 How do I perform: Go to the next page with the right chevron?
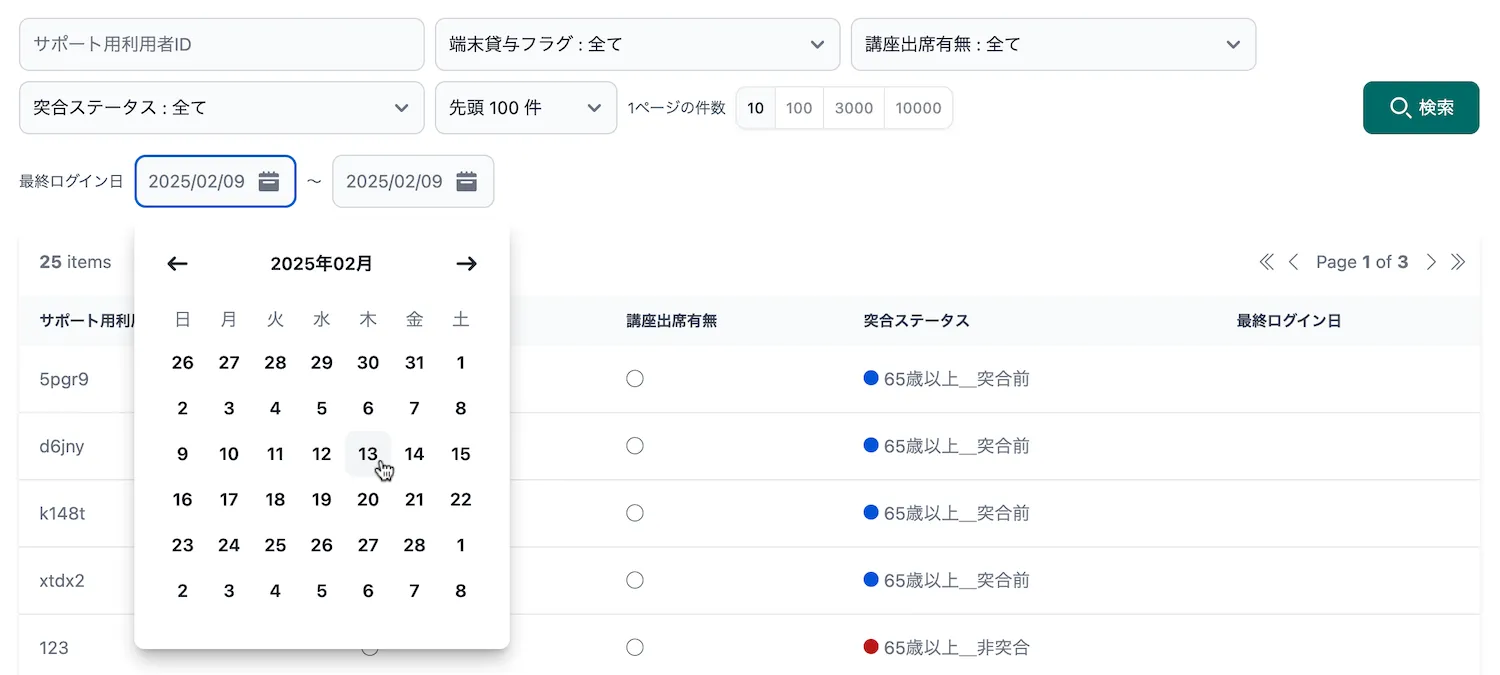pyautogui.click(x=1431, y=261)
